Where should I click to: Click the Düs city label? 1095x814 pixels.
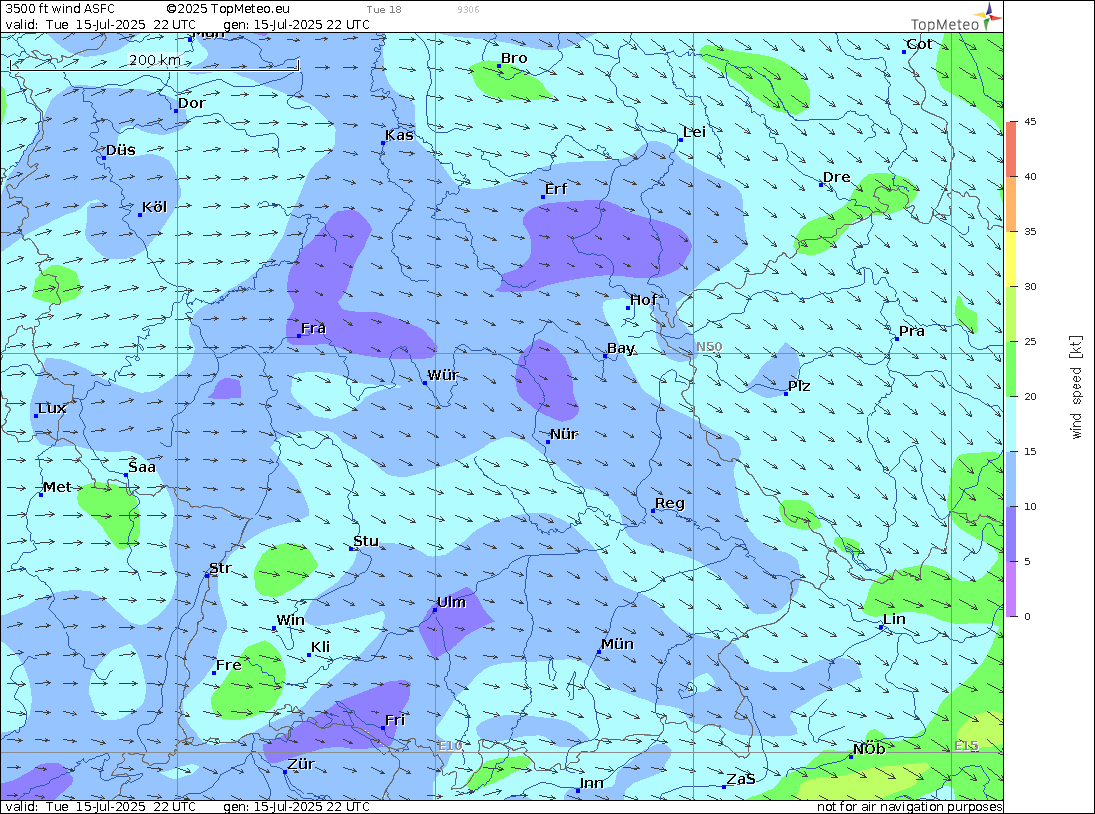click(x=121, y=150)
